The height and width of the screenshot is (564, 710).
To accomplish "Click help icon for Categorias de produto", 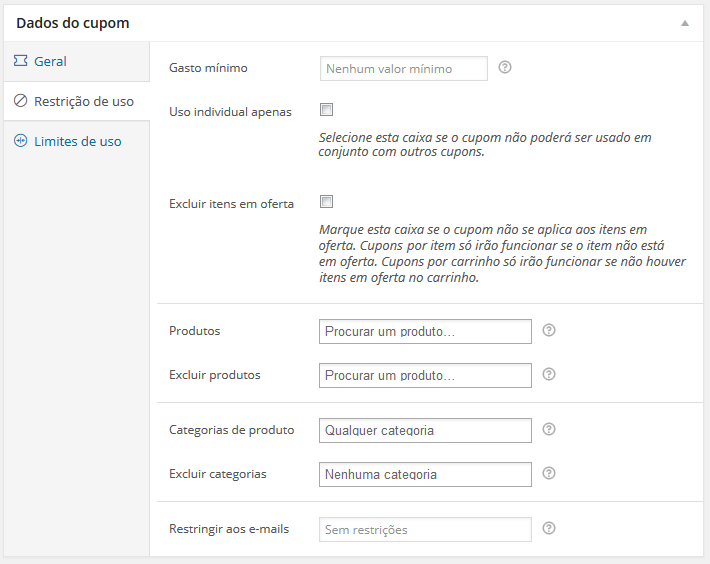I will tap(548, 429).
